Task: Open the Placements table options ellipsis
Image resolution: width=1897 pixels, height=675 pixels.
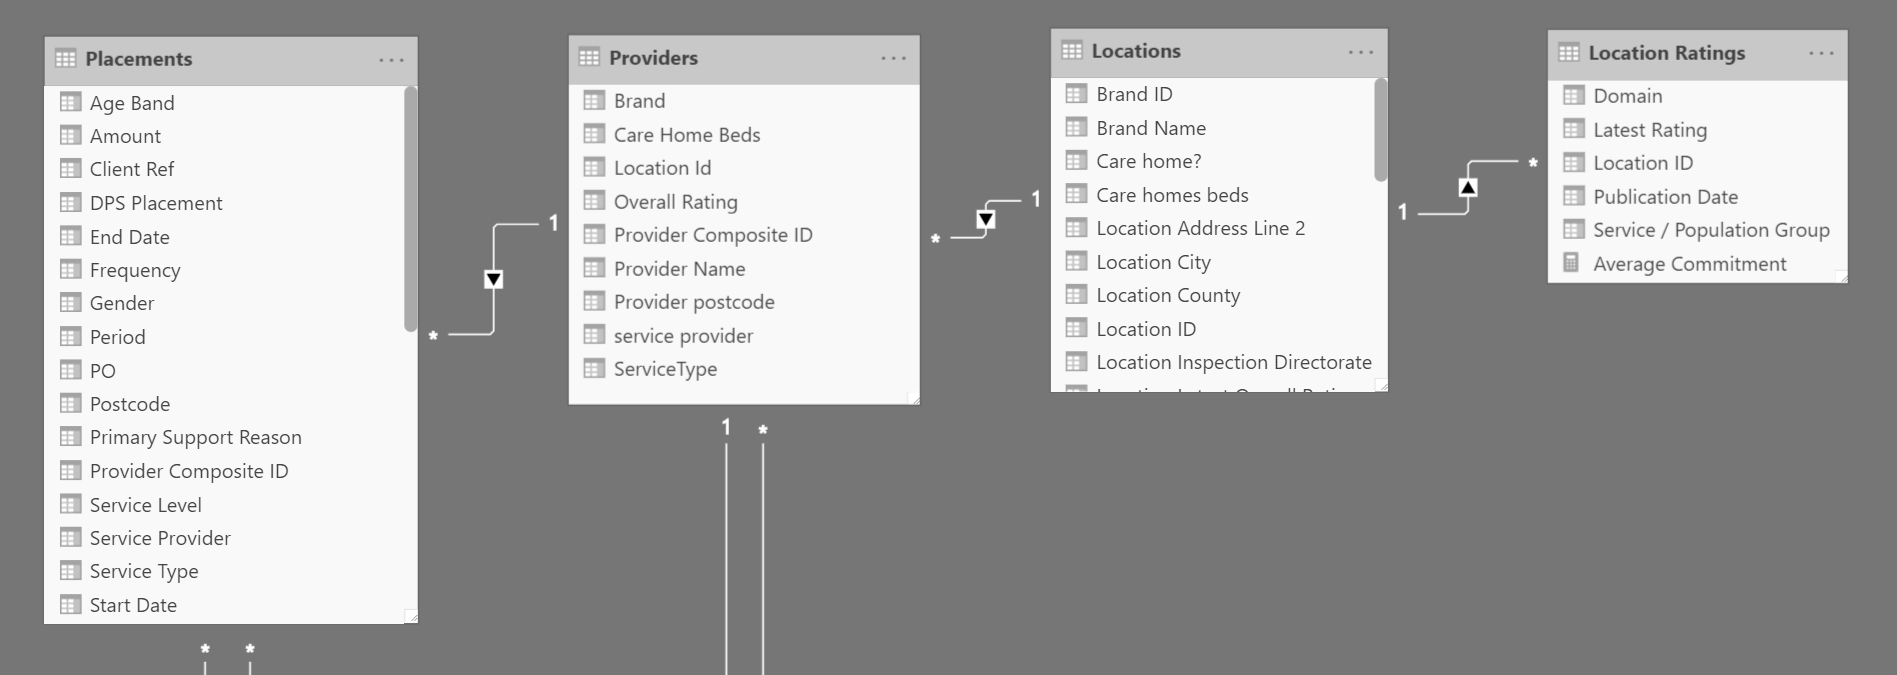Action: (x=391, y=60)
